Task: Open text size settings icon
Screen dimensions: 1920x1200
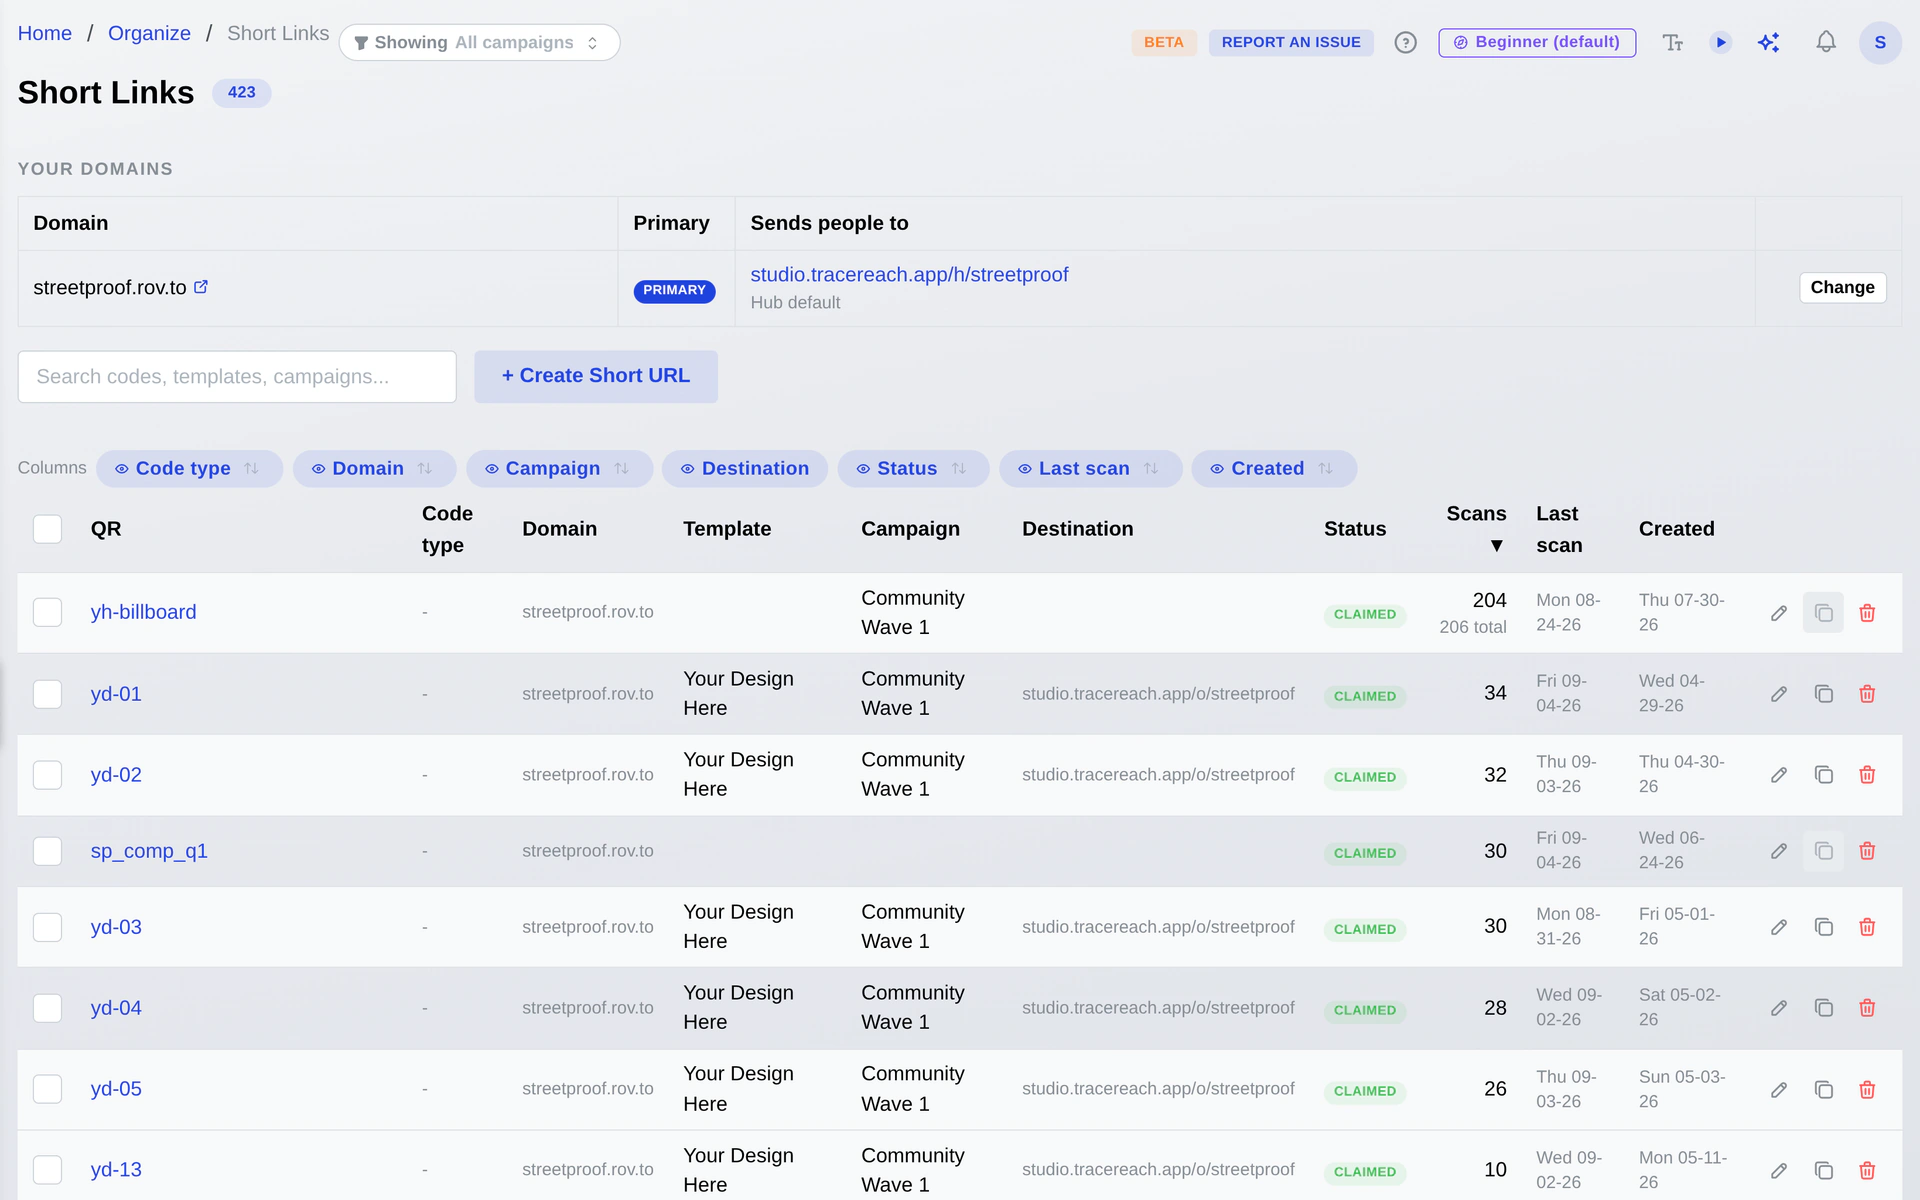Action: pyautogui.click(x=1672, y=43)
